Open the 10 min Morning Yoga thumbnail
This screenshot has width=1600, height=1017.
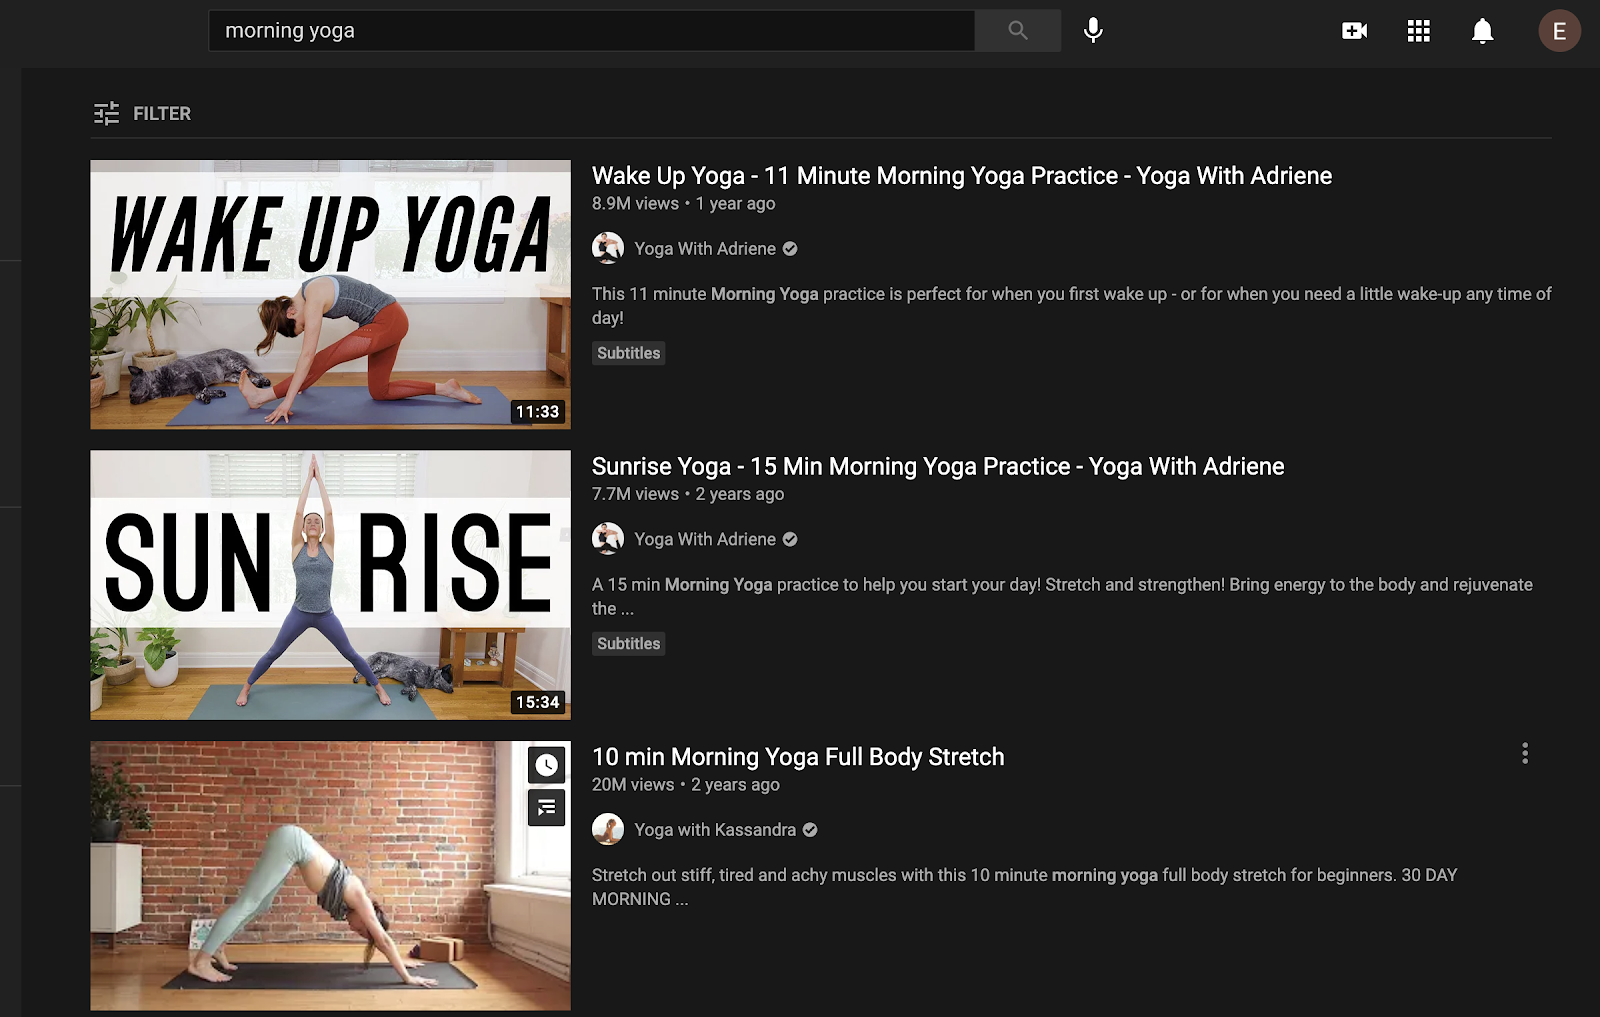[331, 876]
